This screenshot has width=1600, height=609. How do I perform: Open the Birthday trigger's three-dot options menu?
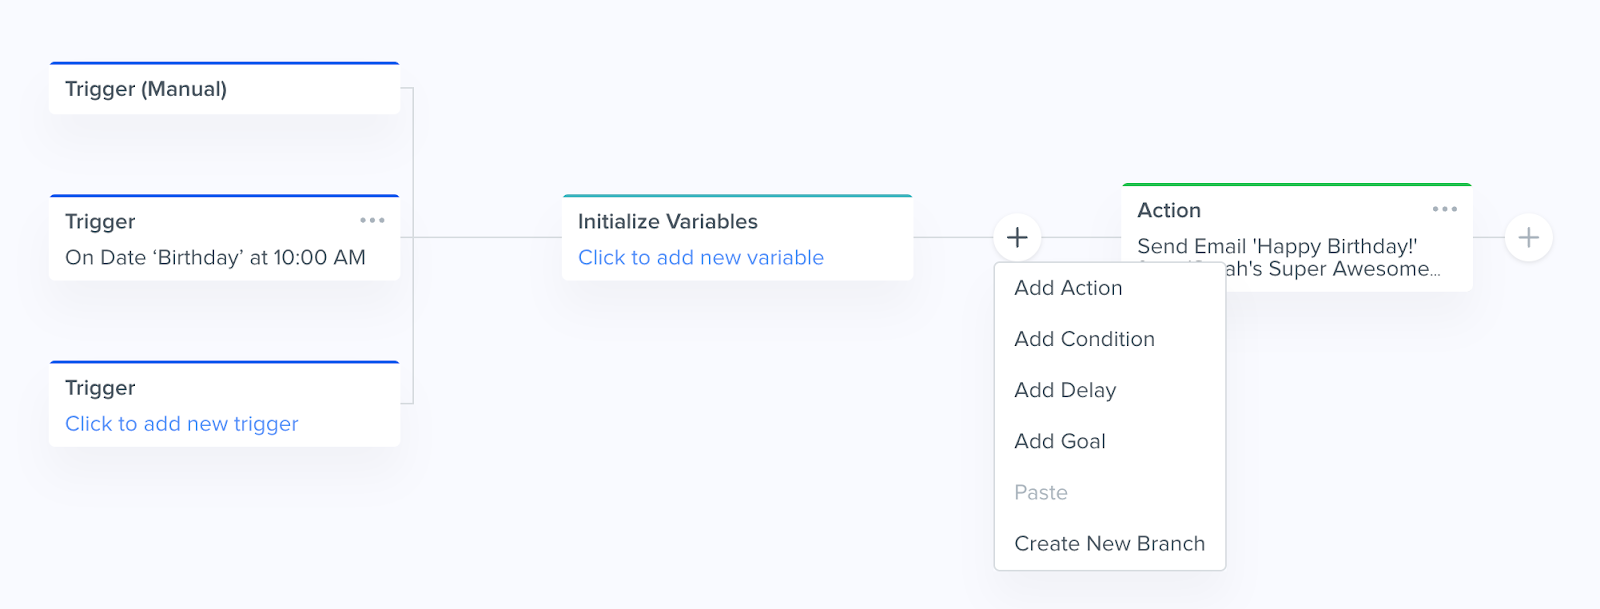pyautogui.click(x=372, y=220)
